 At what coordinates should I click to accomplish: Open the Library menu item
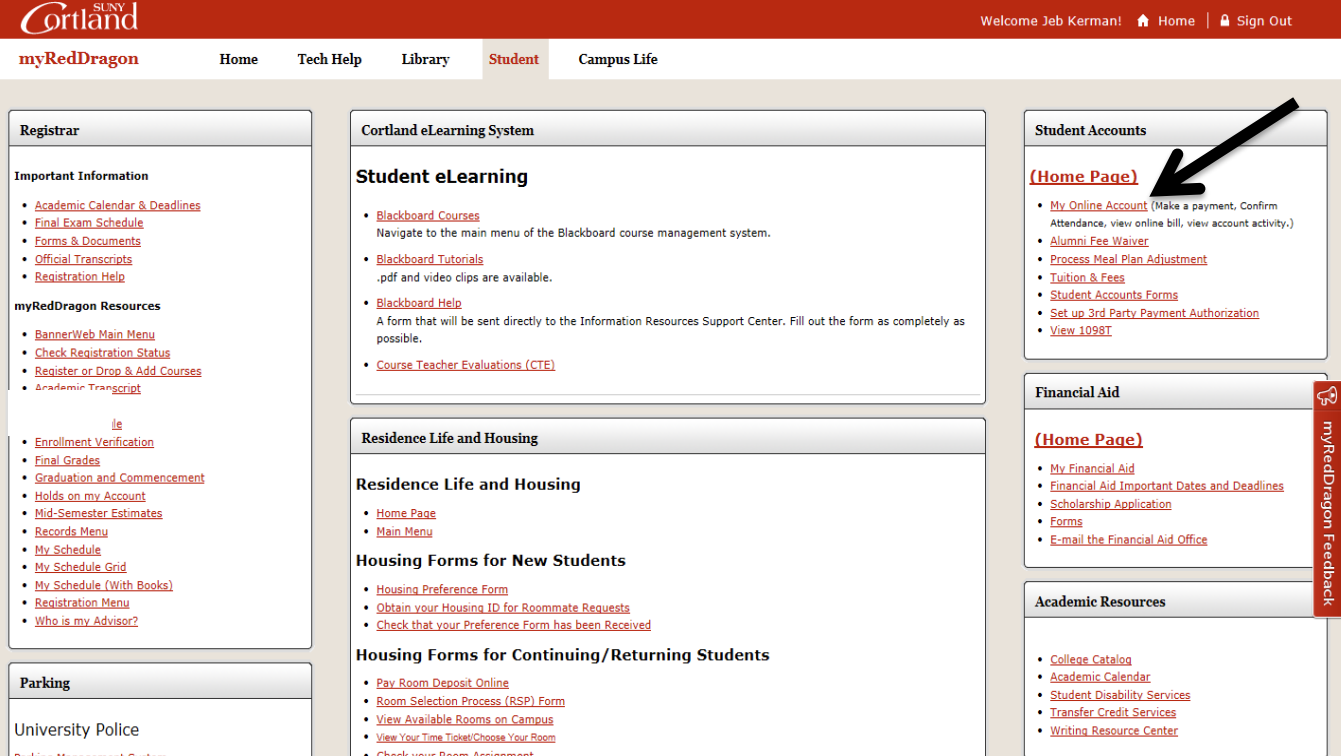tap(424, 59)
